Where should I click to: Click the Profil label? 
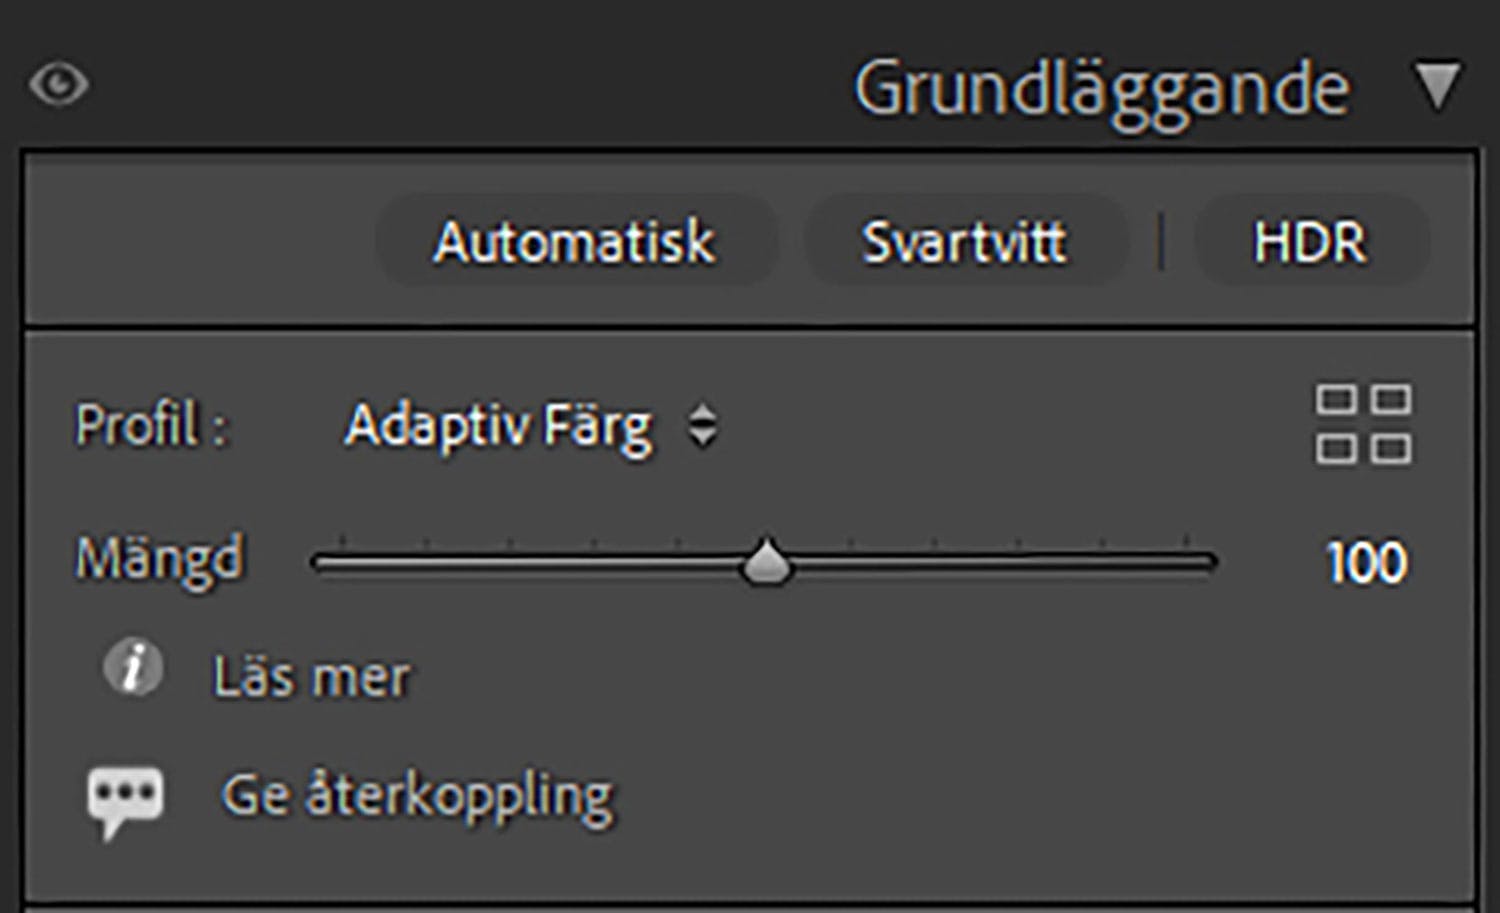[150, 425]
